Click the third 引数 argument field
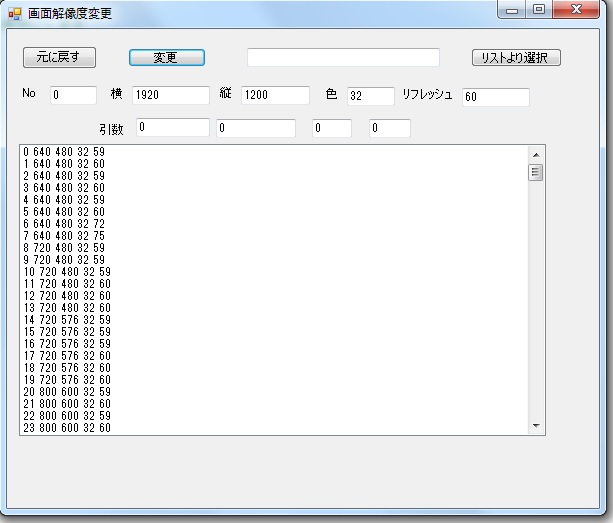Viewport: 613px width, 523px height. [x=331, y=128]
